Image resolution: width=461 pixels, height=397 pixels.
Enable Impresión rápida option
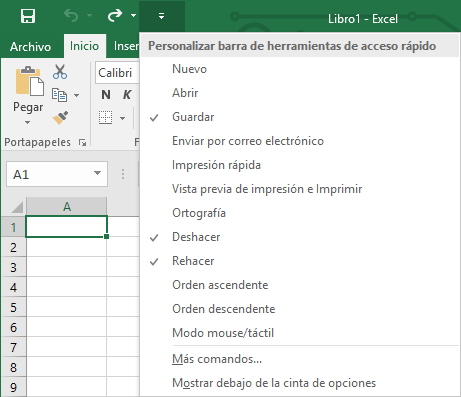[299, 165]
